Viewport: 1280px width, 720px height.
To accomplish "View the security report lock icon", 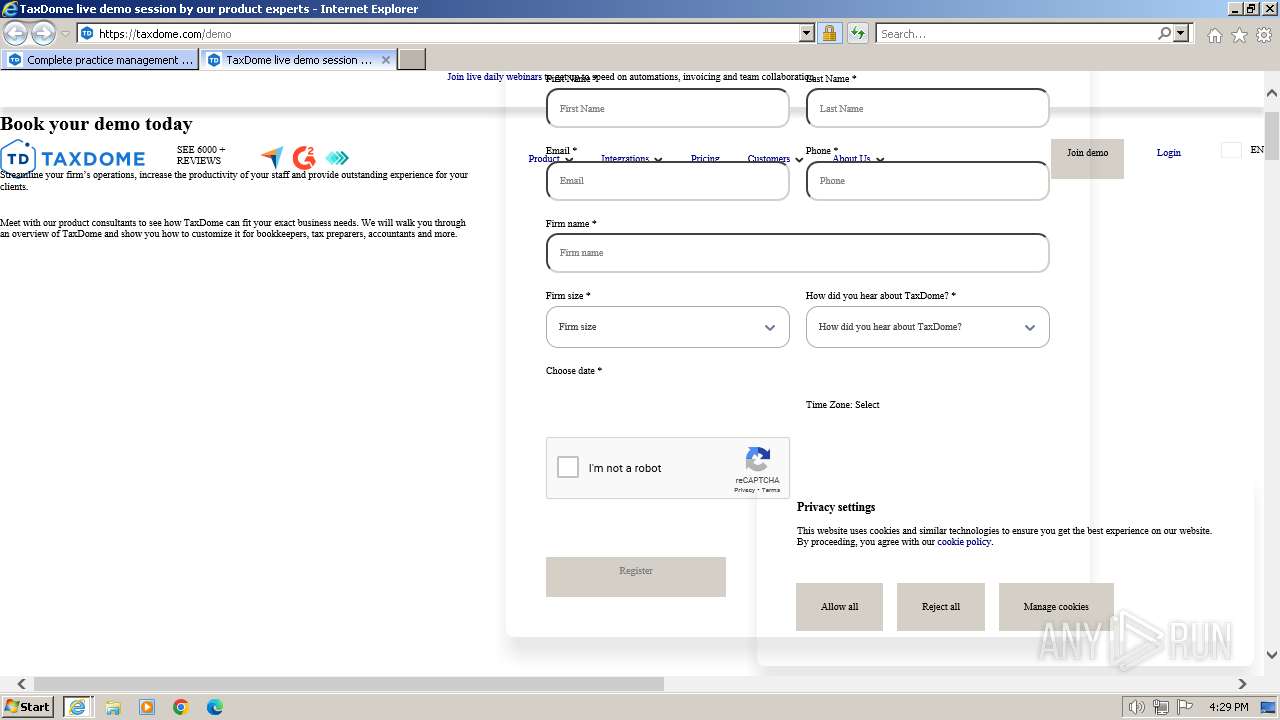I will pos(829,33).
